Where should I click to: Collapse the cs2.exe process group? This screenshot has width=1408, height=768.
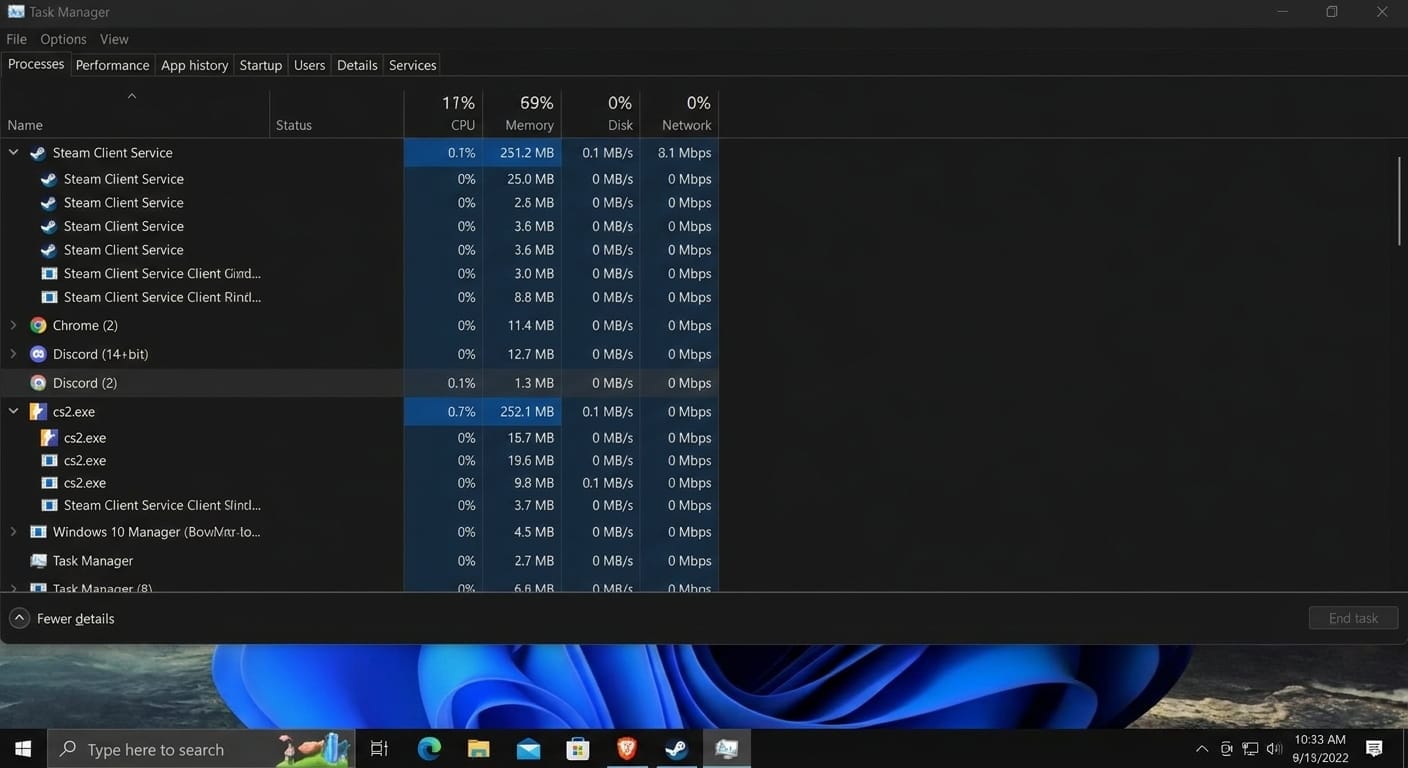(x=14, y=411)
